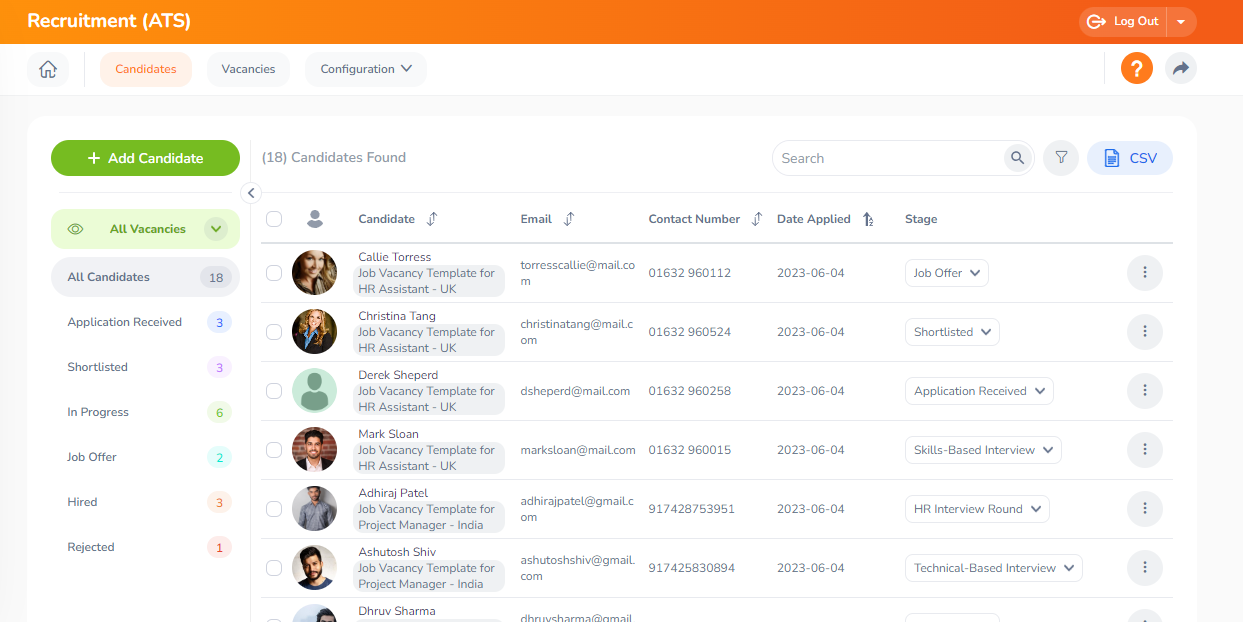
Task: Click the share arrow icon
Action: 1180,69
